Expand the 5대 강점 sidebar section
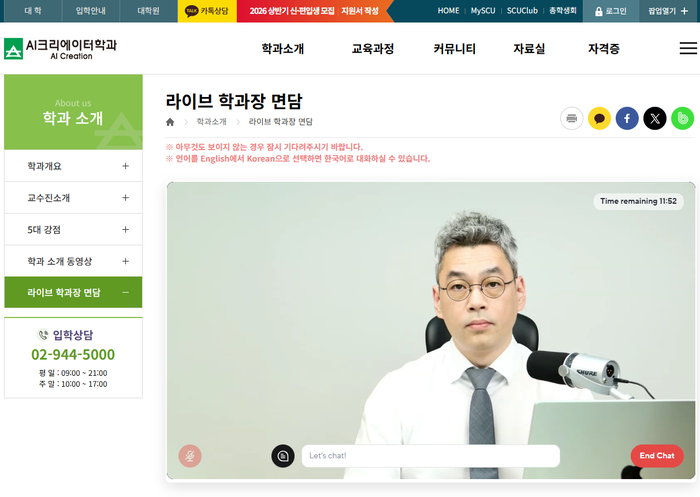 [125, 230]
